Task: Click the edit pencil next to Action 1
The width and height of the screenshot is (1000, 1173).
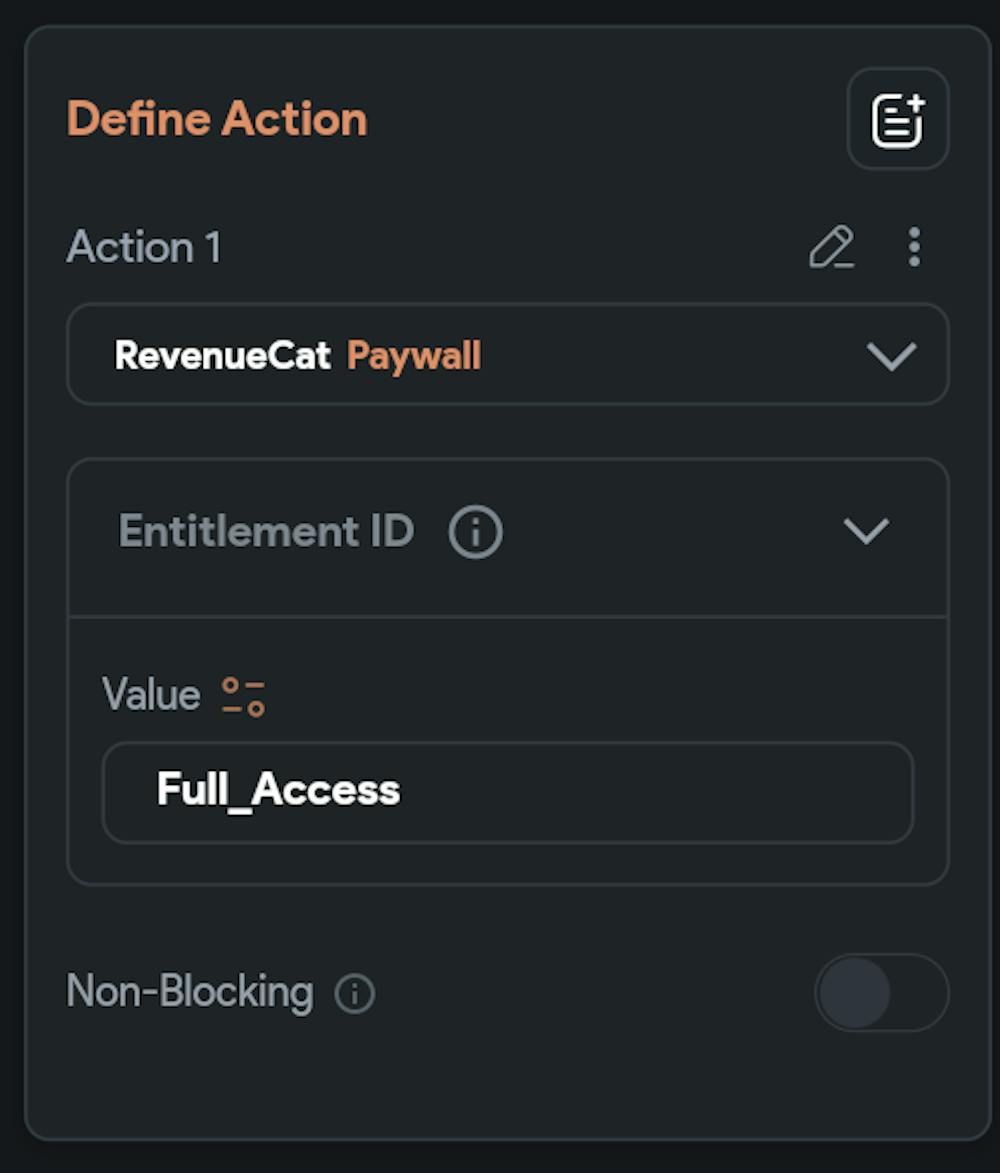Action: (833, 247)
